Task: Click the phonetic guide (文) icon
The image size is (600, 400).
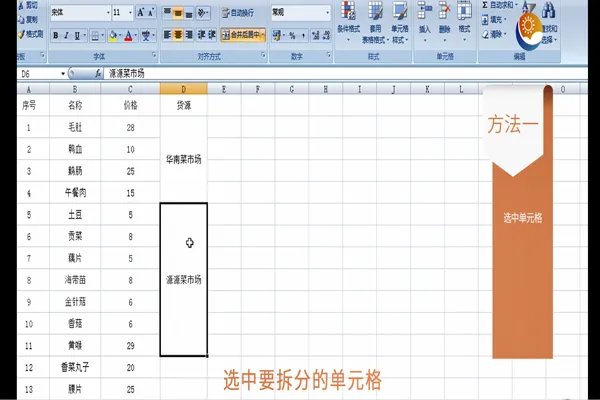Action: click(x=146, y=36)
